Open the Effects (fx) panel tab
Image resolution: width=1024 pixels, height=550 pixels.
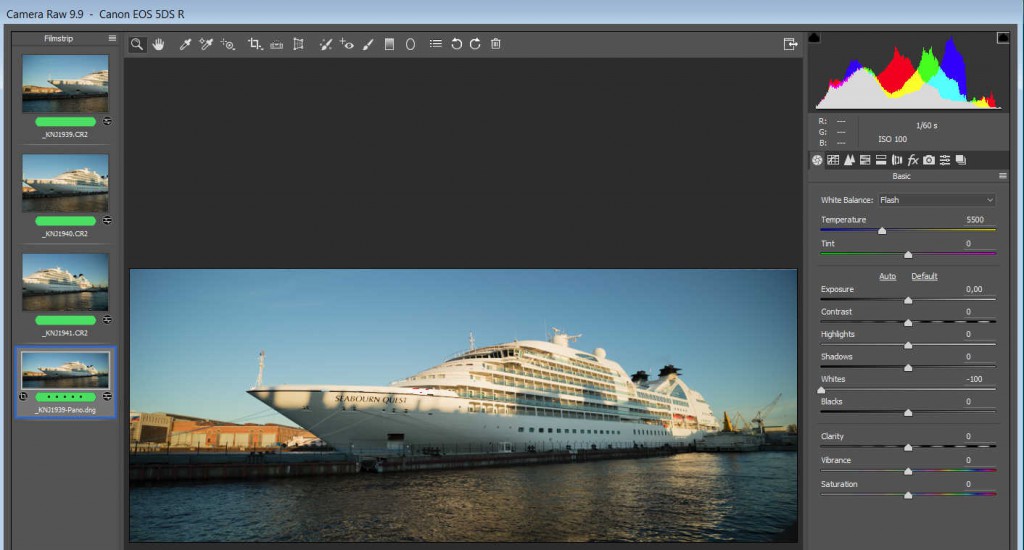click(912, 160)
